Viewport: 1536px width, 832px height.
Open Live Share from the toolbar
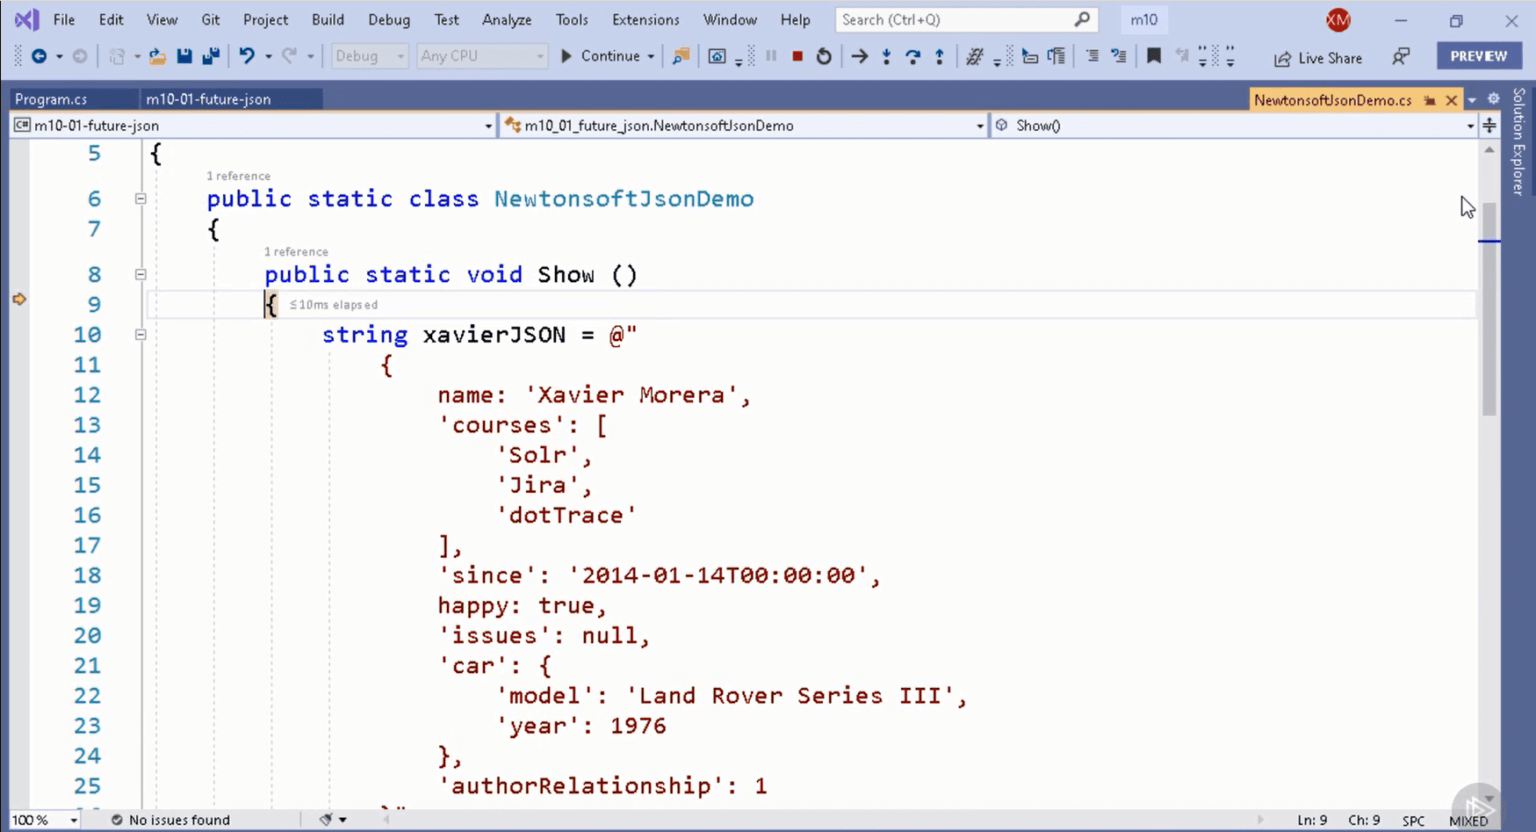point(1317,57)
